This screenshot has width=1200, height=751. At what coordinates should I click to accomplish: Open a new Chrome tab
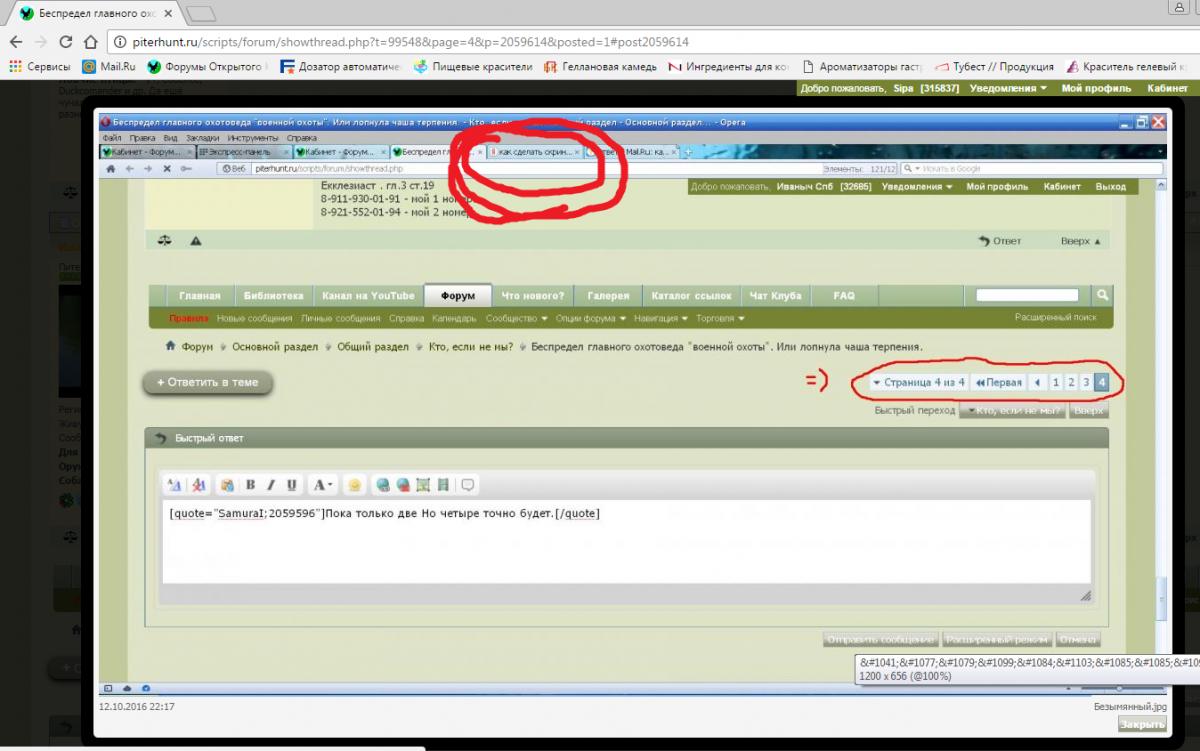(201, 14)
